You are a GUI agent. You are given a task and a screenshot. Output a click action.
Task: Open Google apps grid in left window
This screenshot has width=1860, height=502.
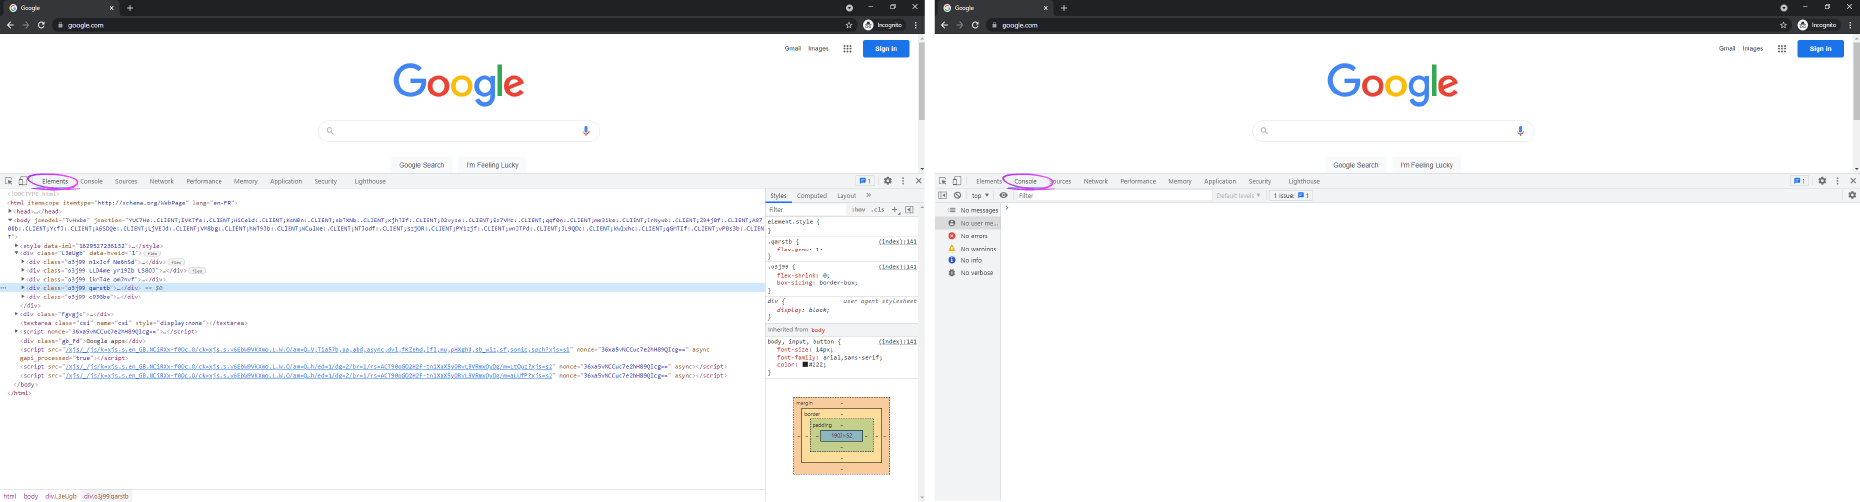pos(847,48)
